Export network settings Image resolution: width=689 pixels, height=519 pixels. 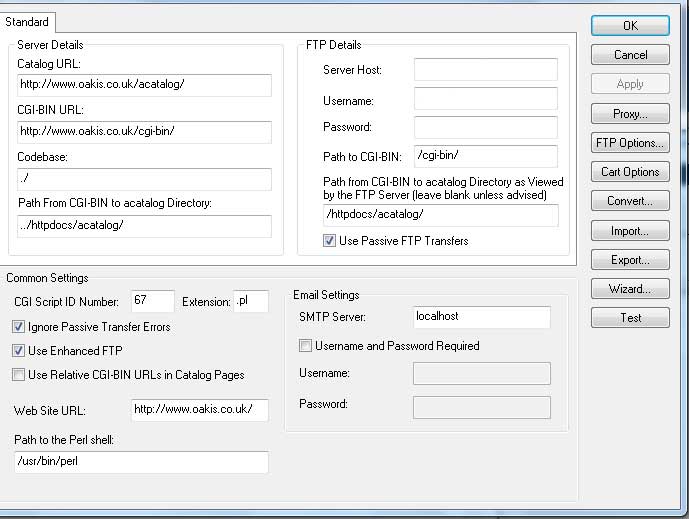[629, 260]
